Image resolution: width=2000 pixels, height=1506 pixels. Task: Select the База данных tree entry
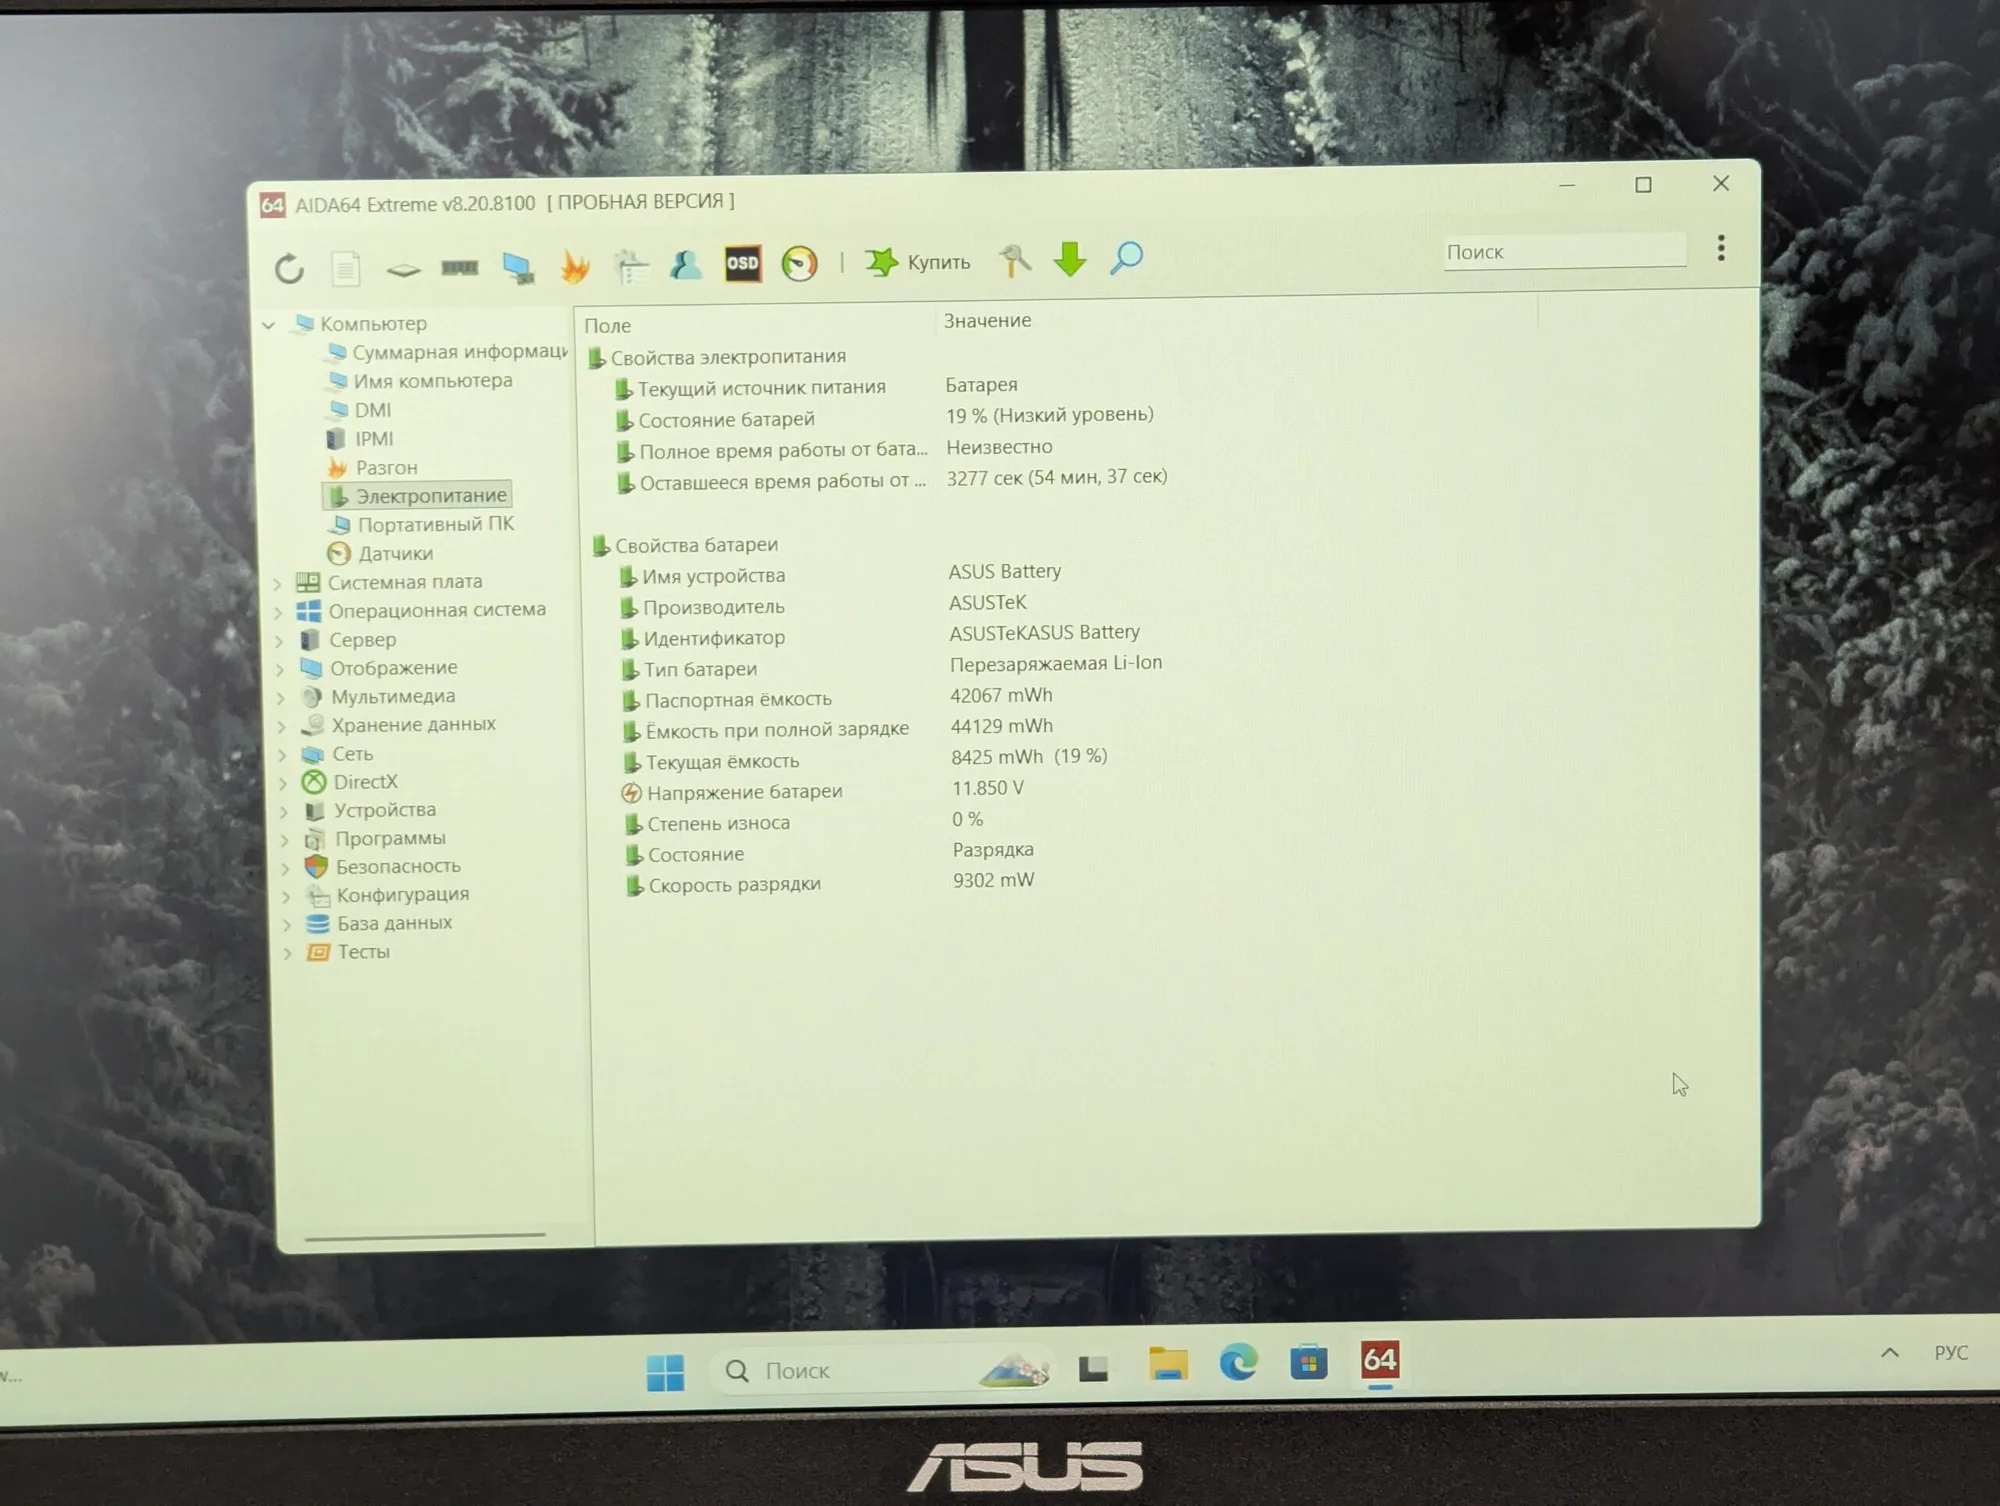tap(379, 923)
